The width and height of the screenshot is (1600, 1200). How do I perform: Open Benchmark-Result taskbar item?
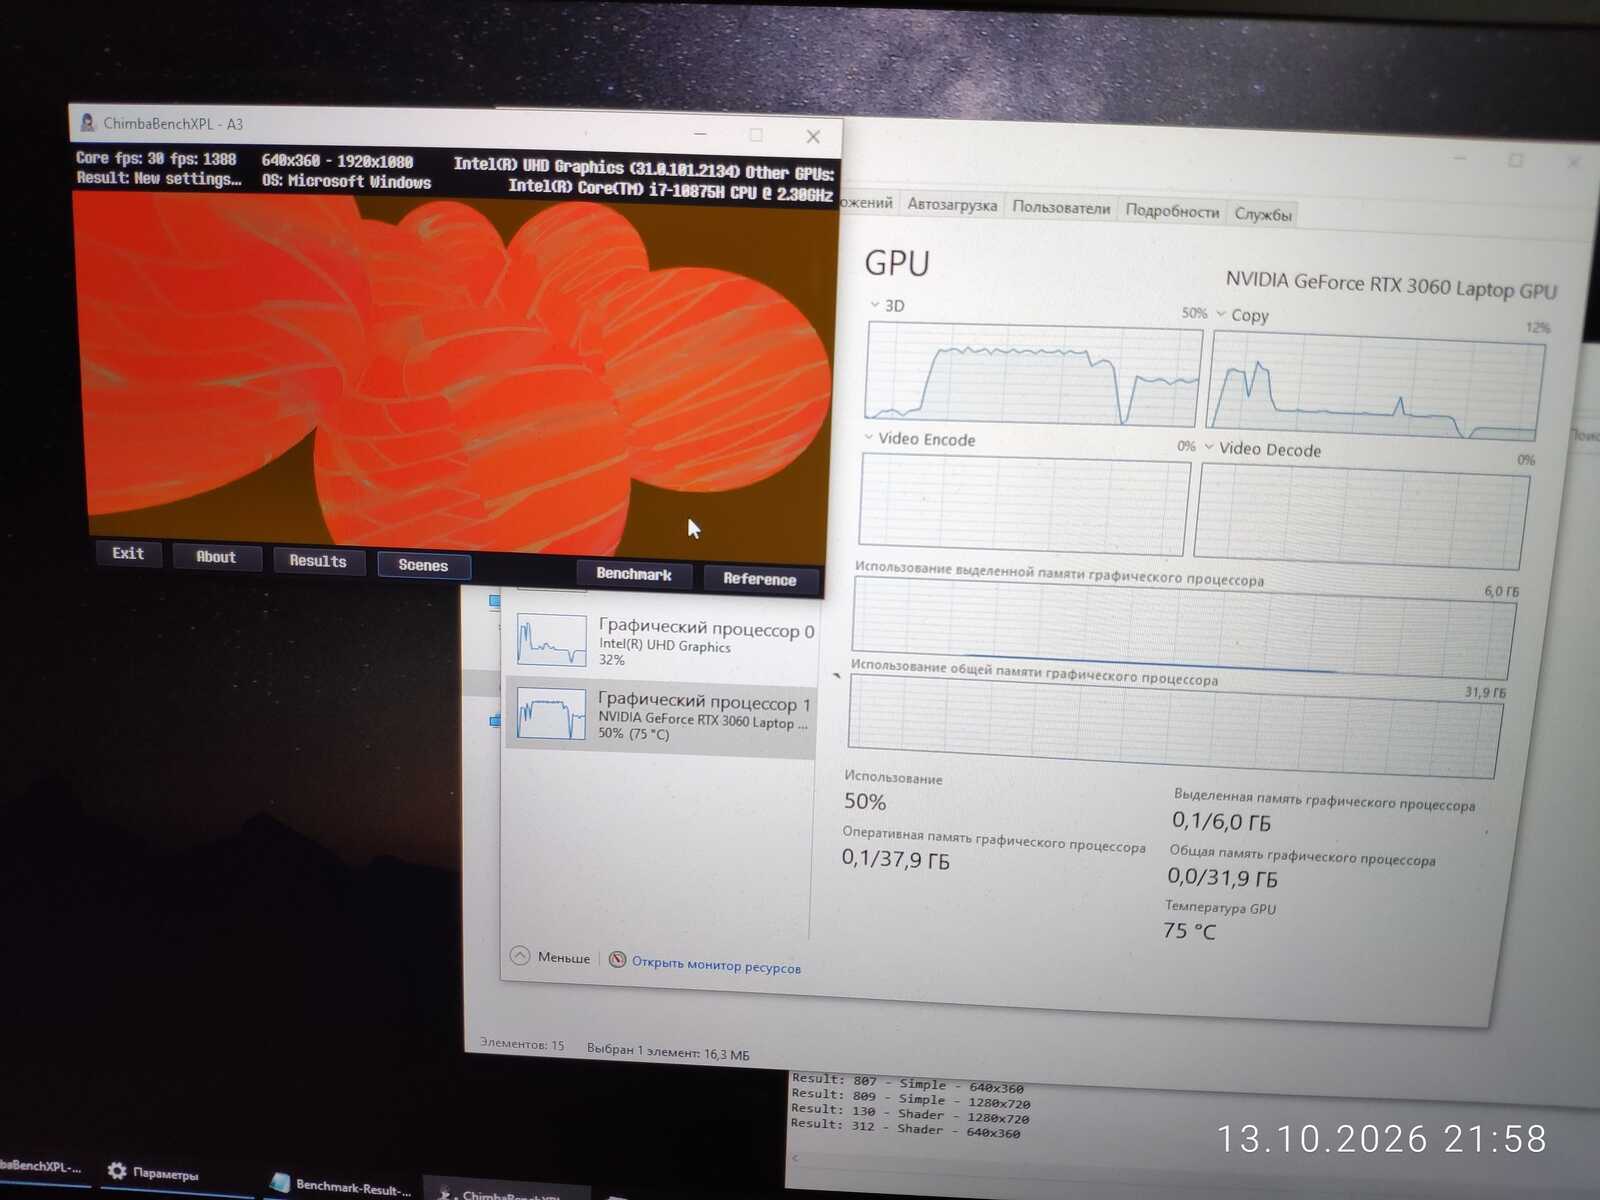click(341, 1186)
